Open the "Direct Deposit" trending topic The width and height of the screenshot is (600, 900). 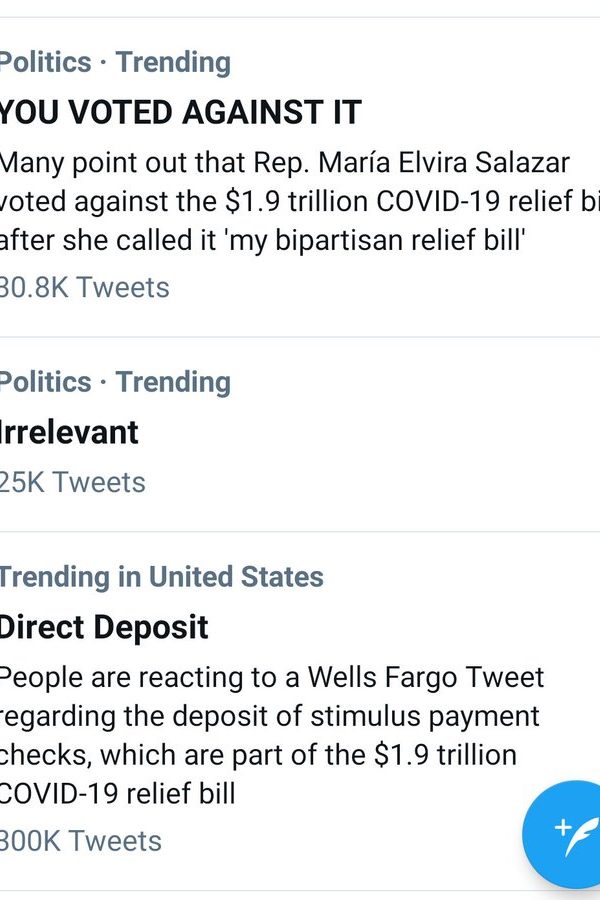pyautogui.click(x=104, y=627)
